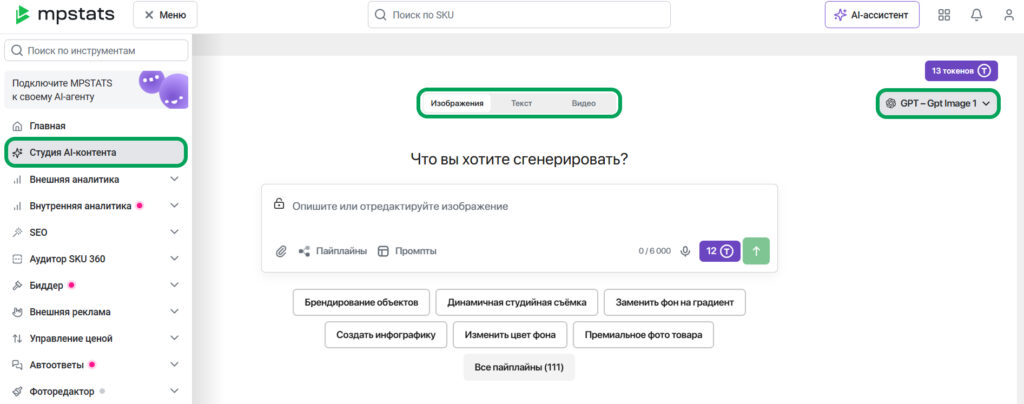Click the Внешняя реклама icon
1024x404 pixels.
click(18, 312)
